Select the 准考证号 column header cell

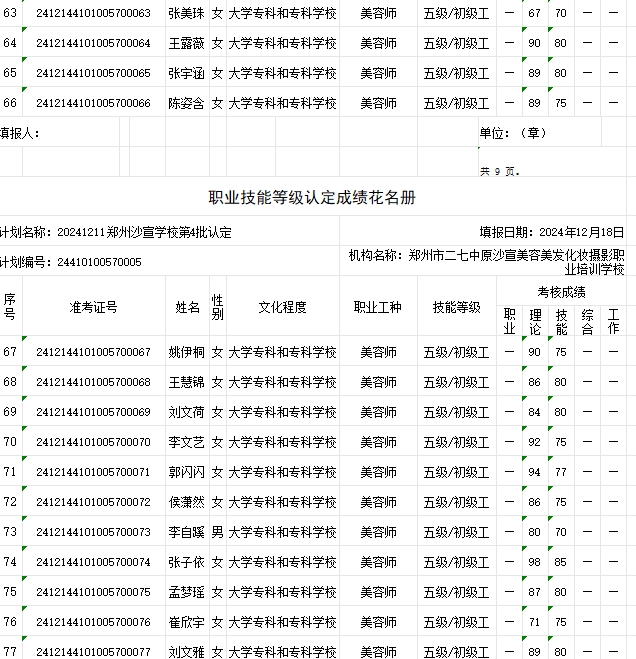pos(93,307)
